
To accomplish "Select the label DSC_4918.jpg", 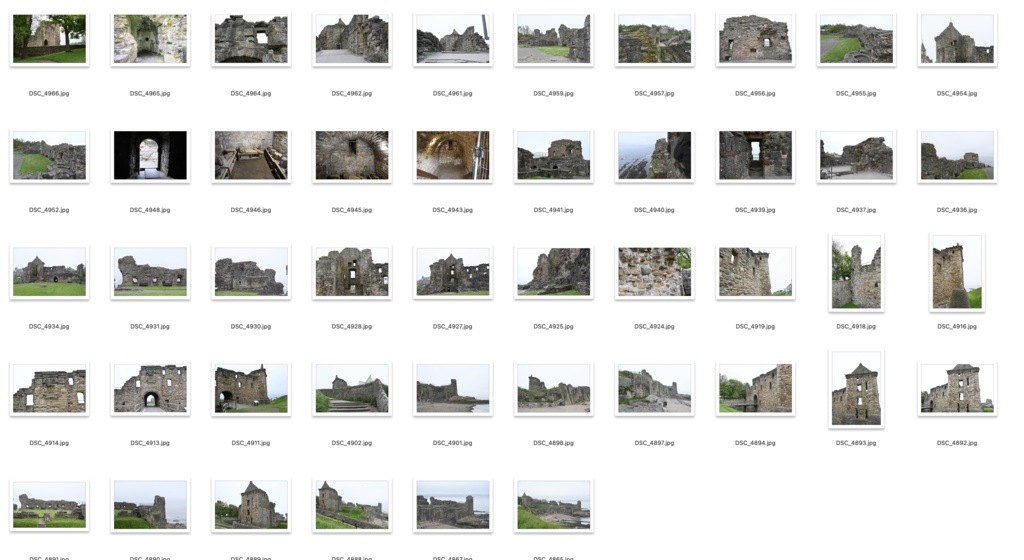I will [856, 326].
